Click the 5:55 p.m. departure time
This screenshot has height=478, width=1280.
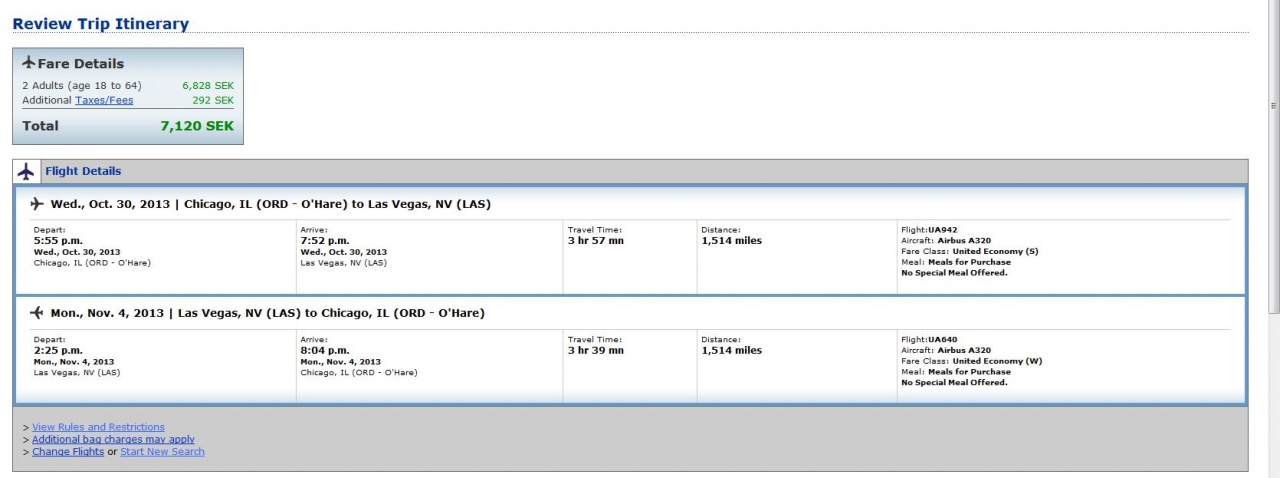pos(58,241)
